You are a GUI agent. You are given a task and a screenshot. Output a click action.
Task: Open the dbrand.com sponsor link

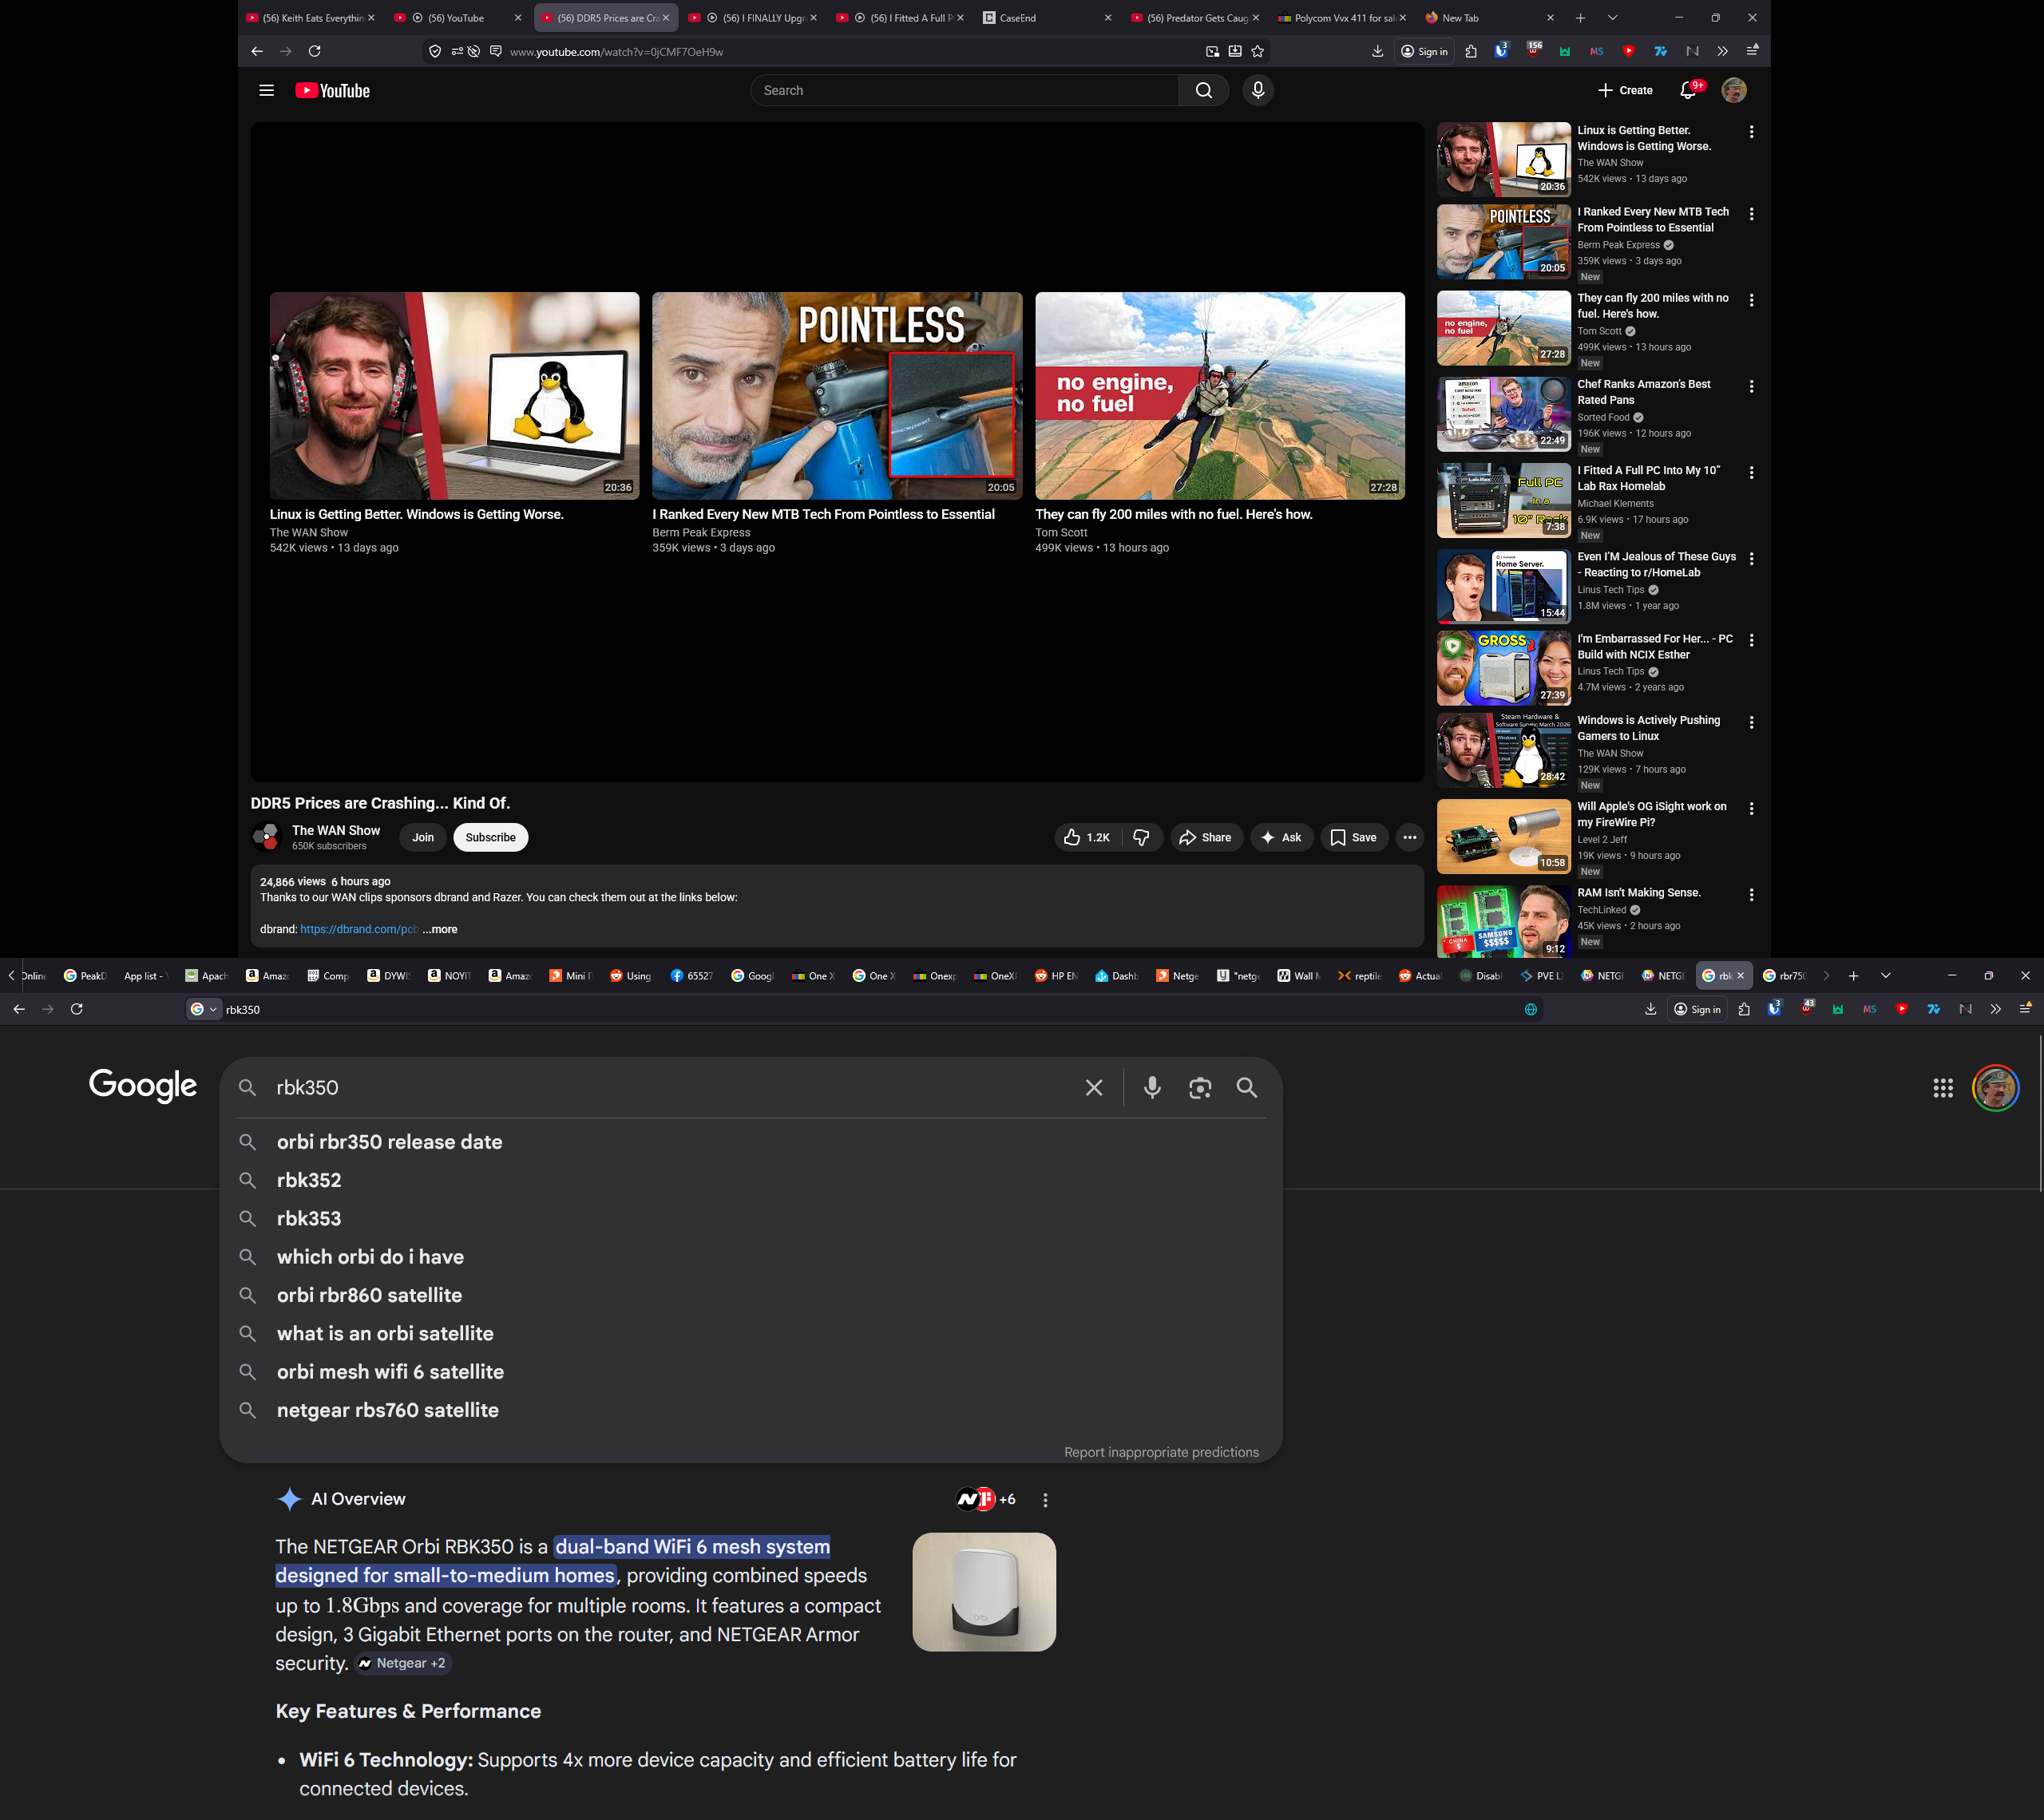tap(359, 930)
